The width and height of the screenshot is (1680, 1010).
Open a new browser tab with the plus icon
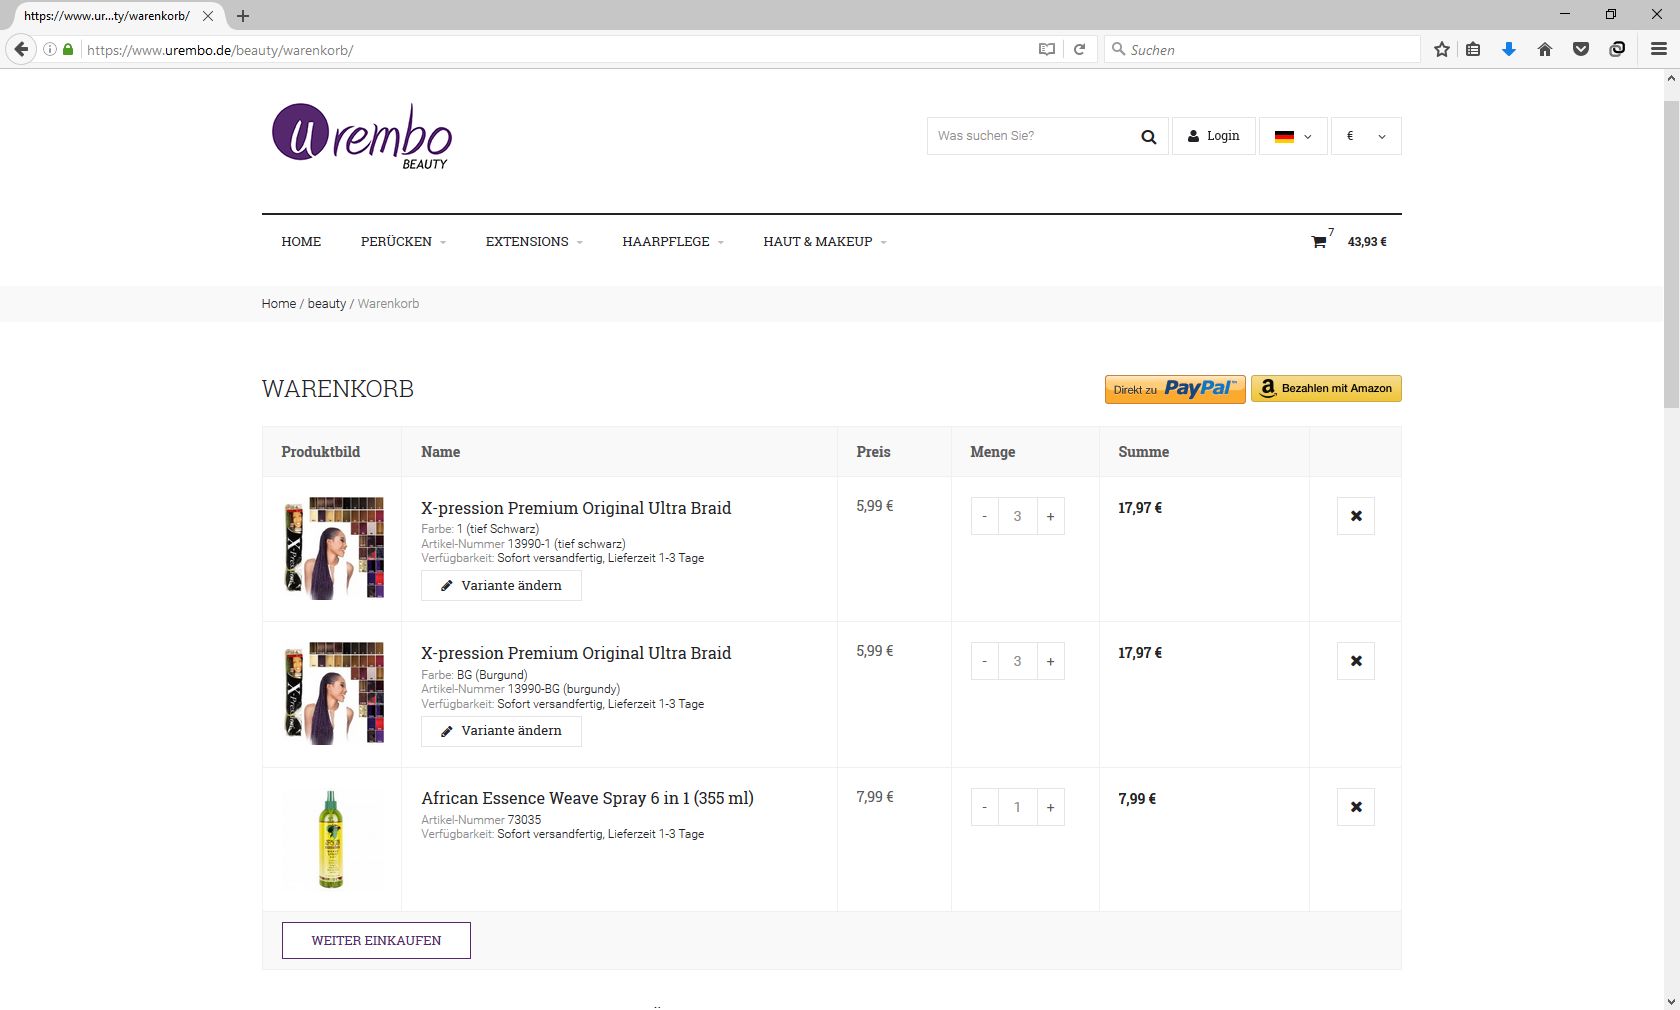243,16
